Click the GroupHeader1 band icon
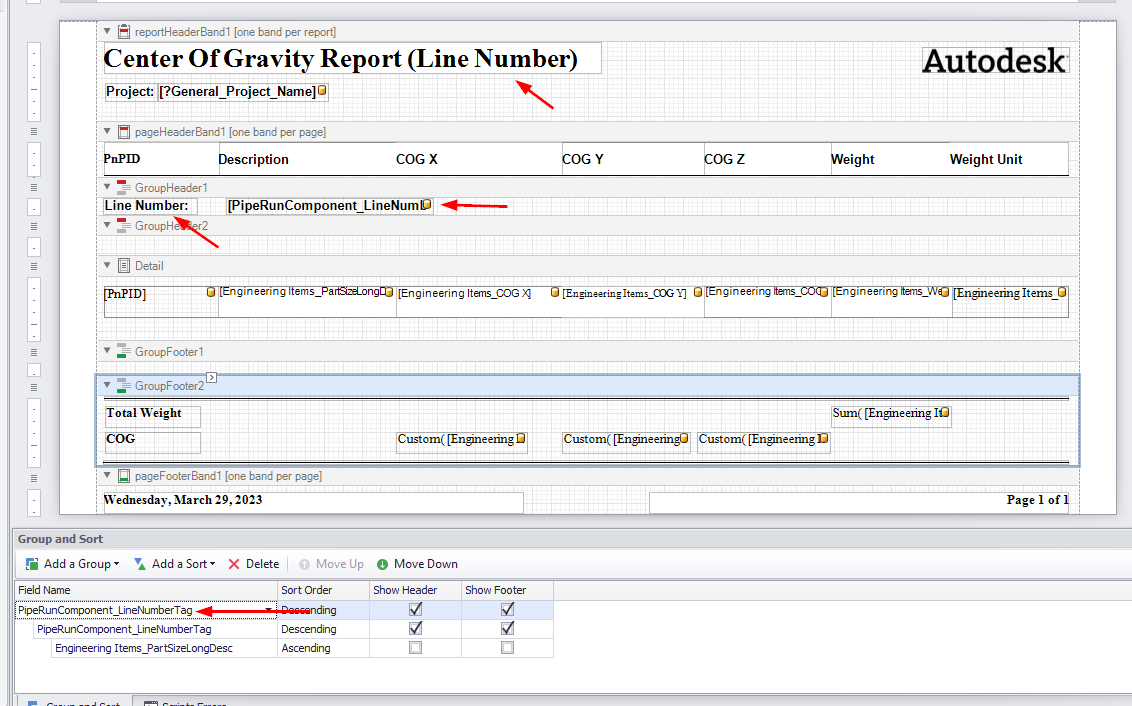Screen dimensions: 1132x706 coord(122,187)
